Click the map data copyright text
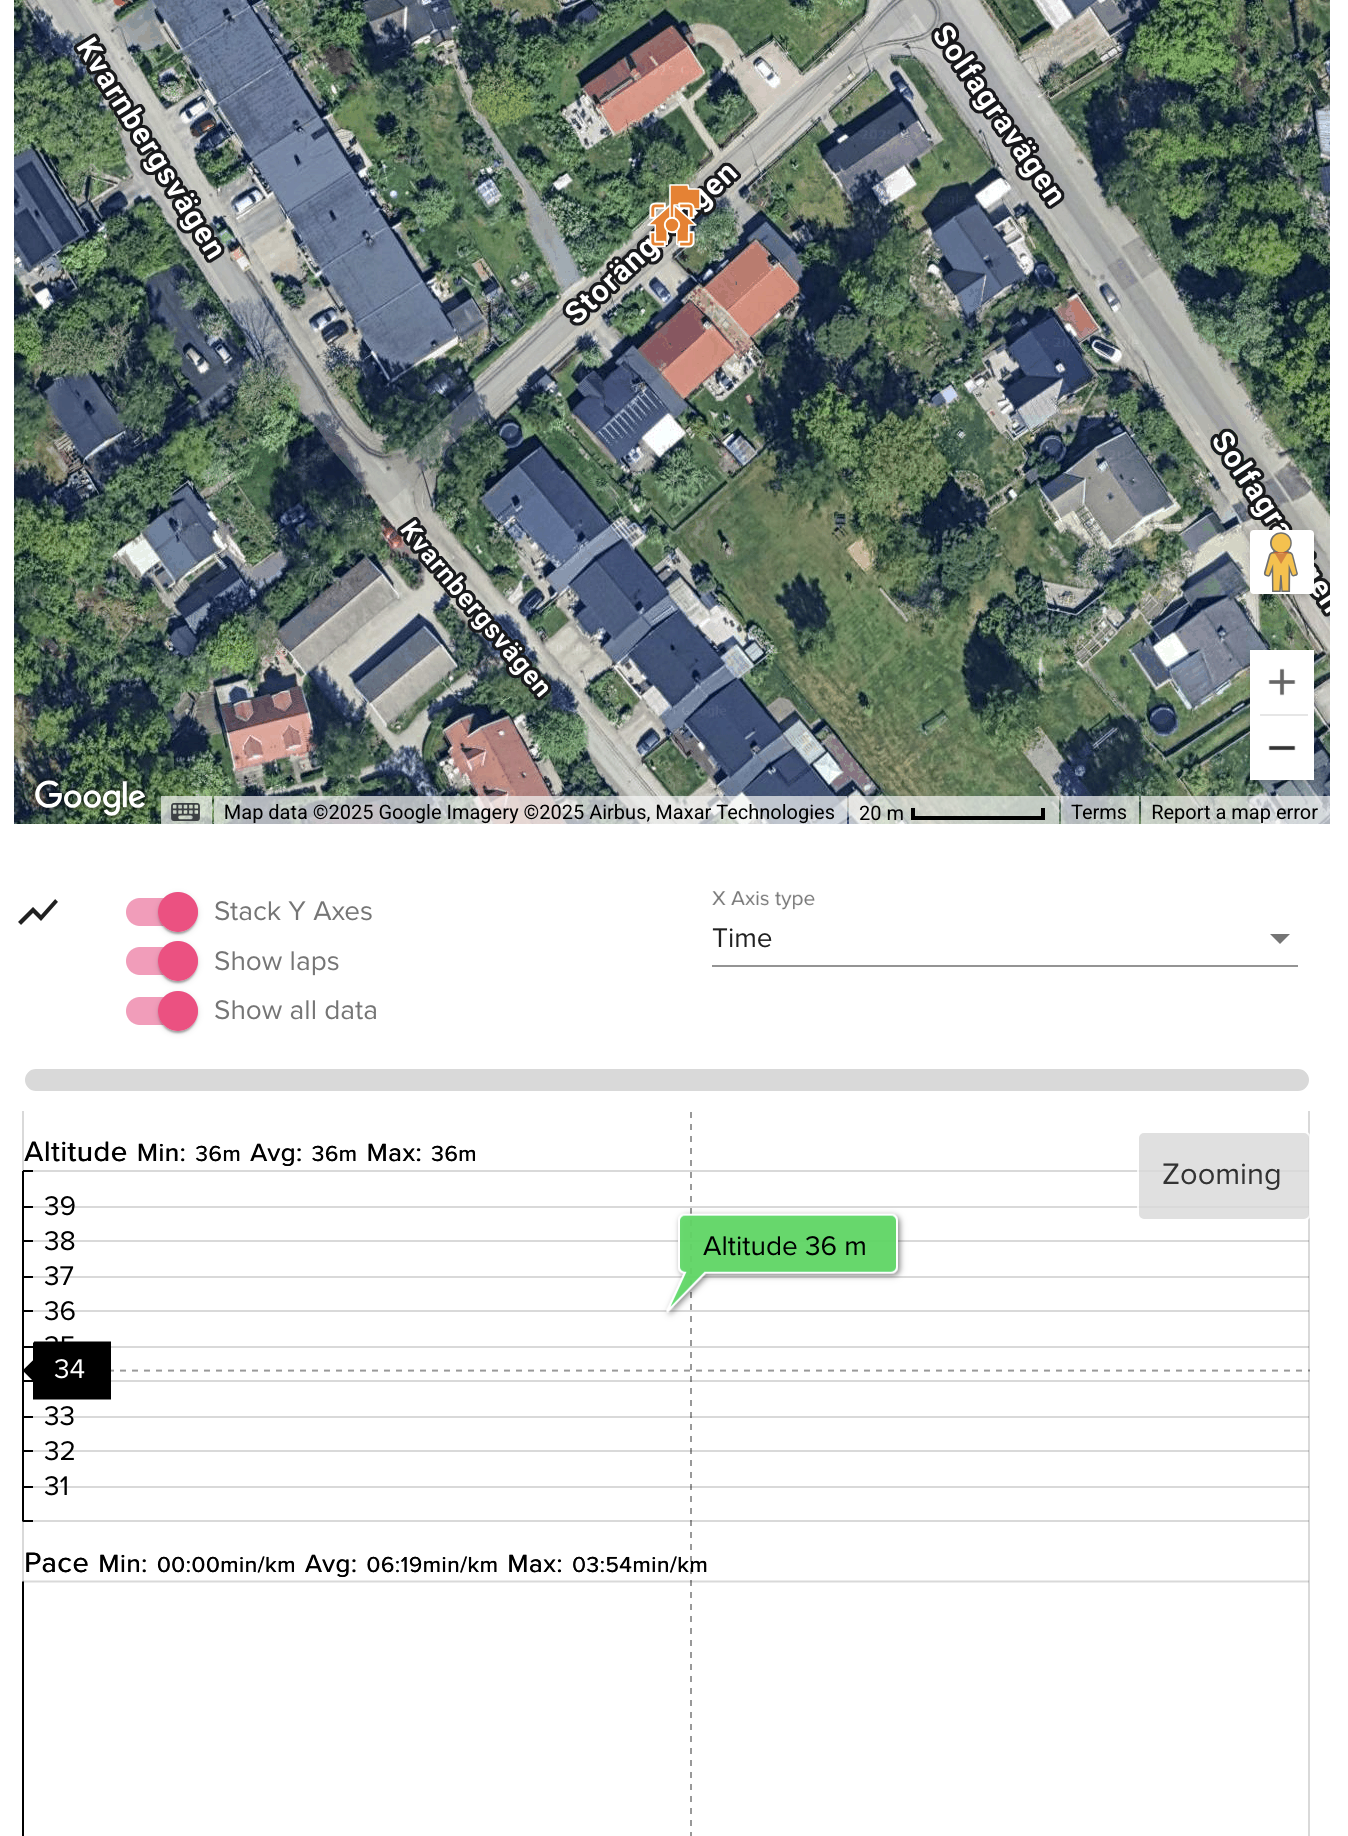Viewport: 1348px width, 1836px height. click(528, 812)
